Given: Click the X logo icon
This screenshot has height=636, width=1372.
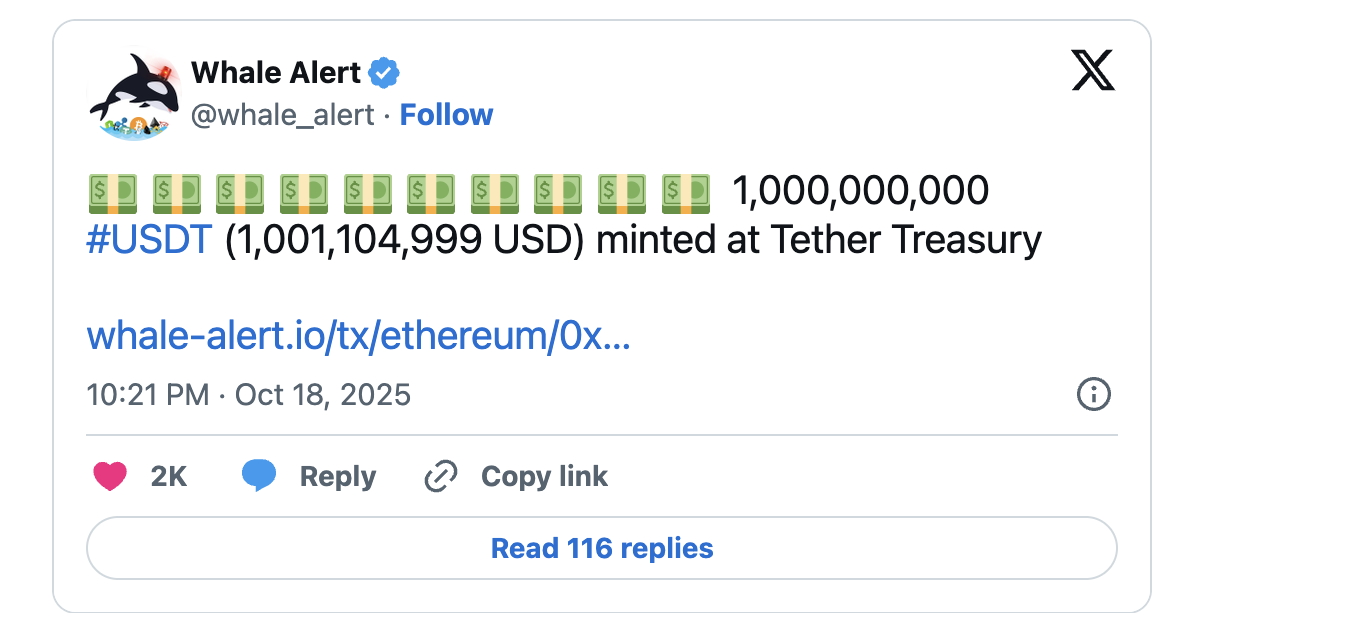Looking at the screenshot, I should point(1093,71).
